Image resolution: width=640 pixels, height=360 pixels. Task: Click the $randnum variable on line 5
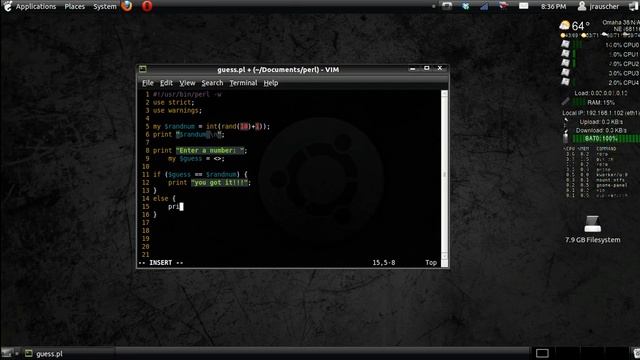point(180,127)
